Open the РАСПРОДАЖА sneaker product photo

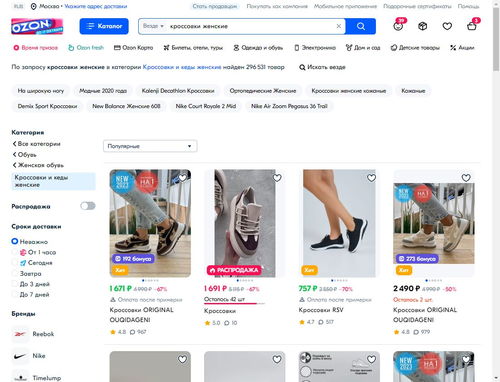coord(245,223)
